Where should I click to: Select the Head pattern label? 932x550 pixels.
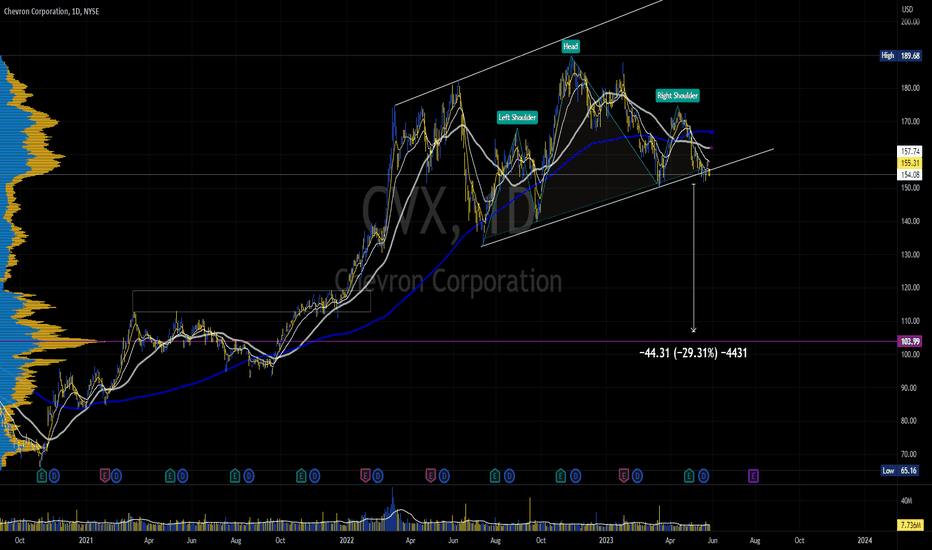pos(571,46)
